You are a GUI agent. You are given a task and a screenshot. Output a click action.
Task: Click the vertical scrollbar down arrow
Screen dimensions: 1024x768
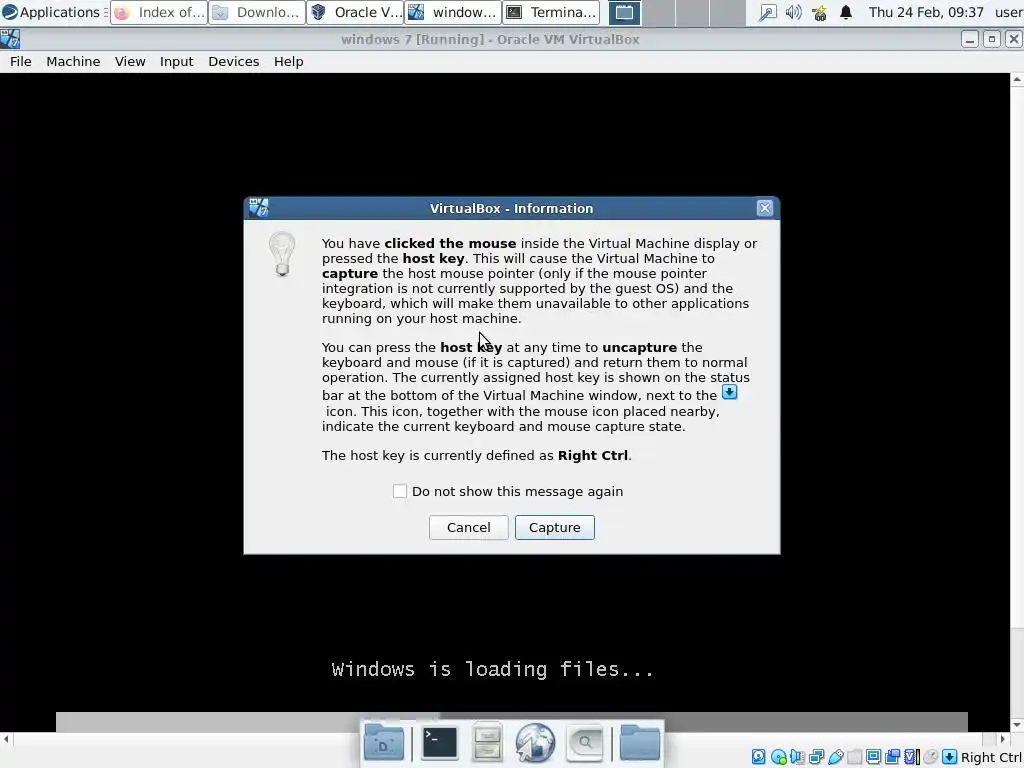[x=1017, y=724]
